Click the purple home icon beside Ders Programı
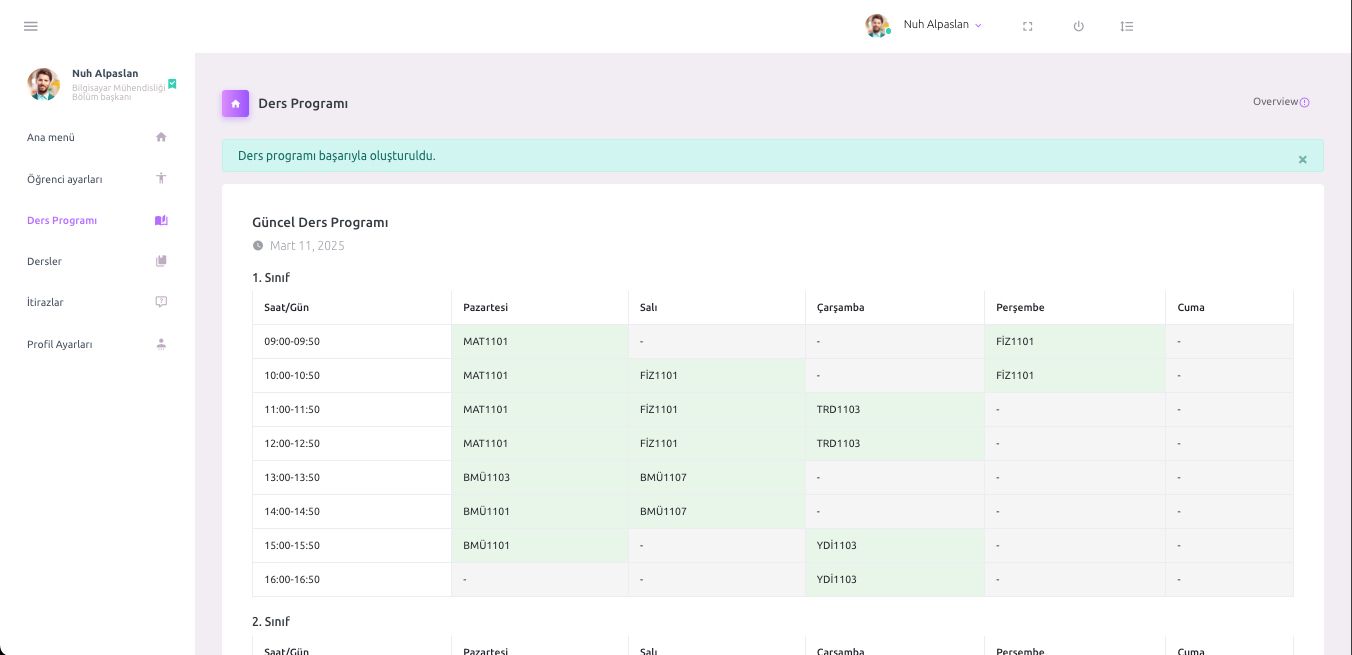The height and width of the screenshot is (655, 1352). [235, 103]
